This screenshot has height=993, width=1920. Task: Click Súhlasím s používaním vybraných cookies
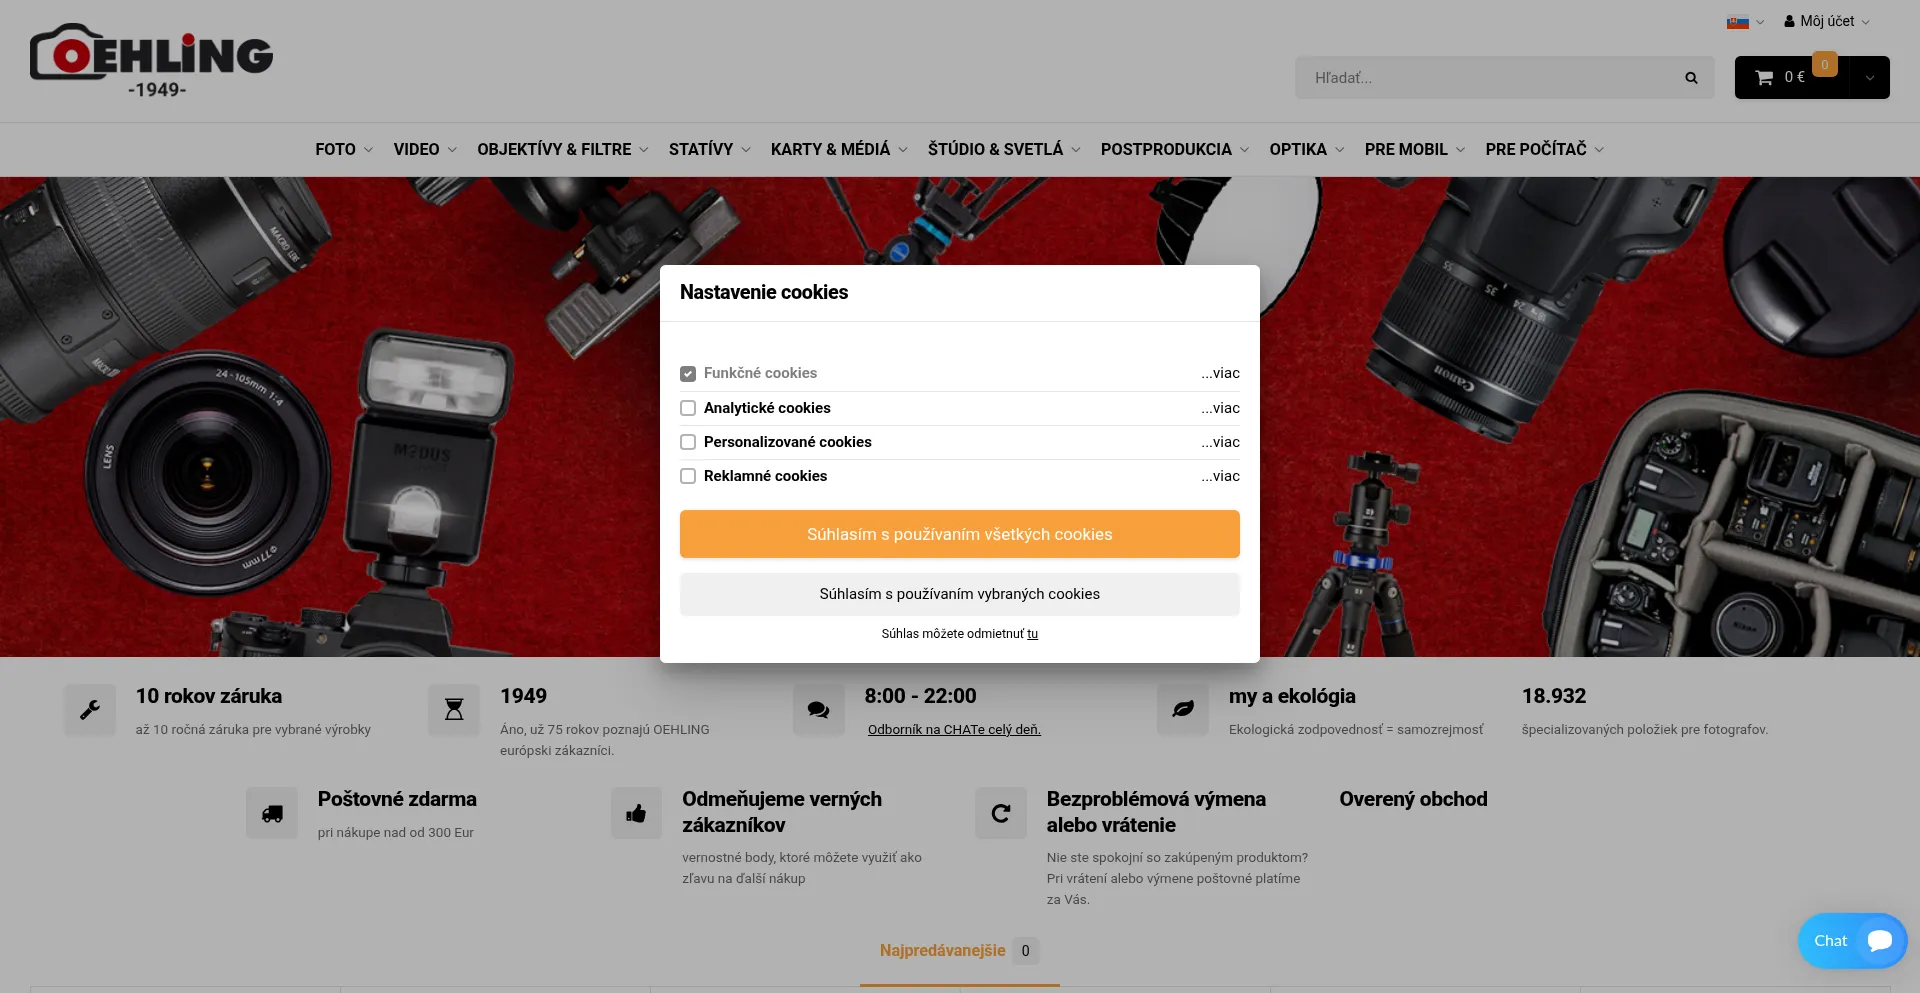tap(959, 594)
